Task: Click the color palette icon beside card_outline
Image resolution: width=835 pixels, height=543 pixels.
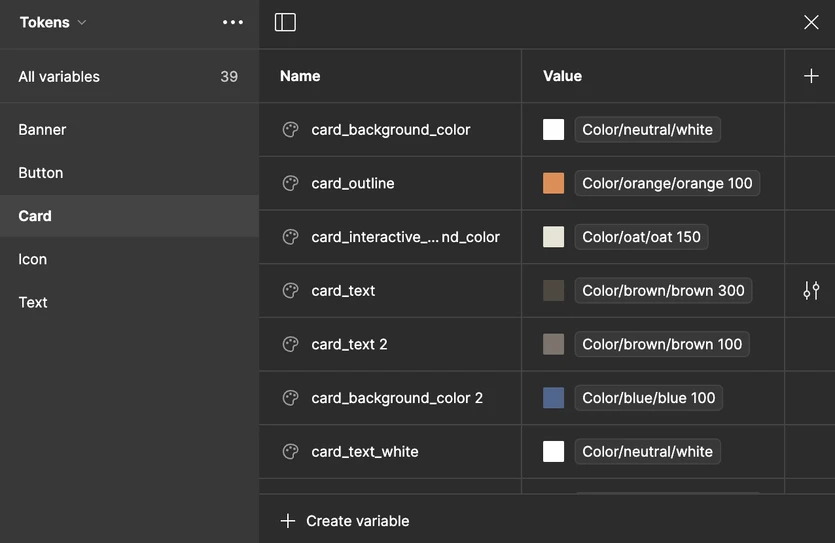Action: [x=291, y=183]
